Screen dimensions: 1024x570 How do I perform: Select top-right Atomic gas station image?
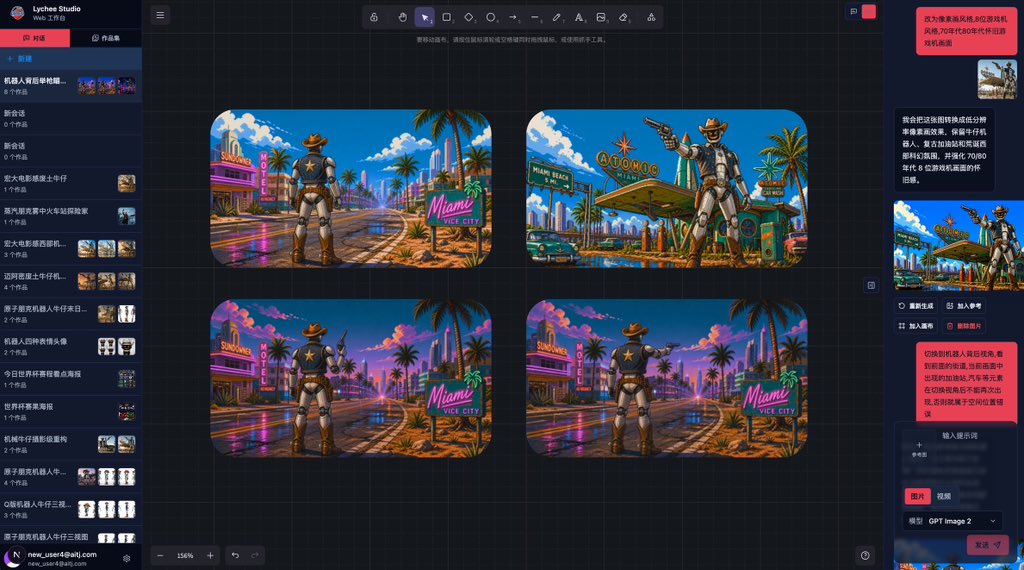click(667, 188)
